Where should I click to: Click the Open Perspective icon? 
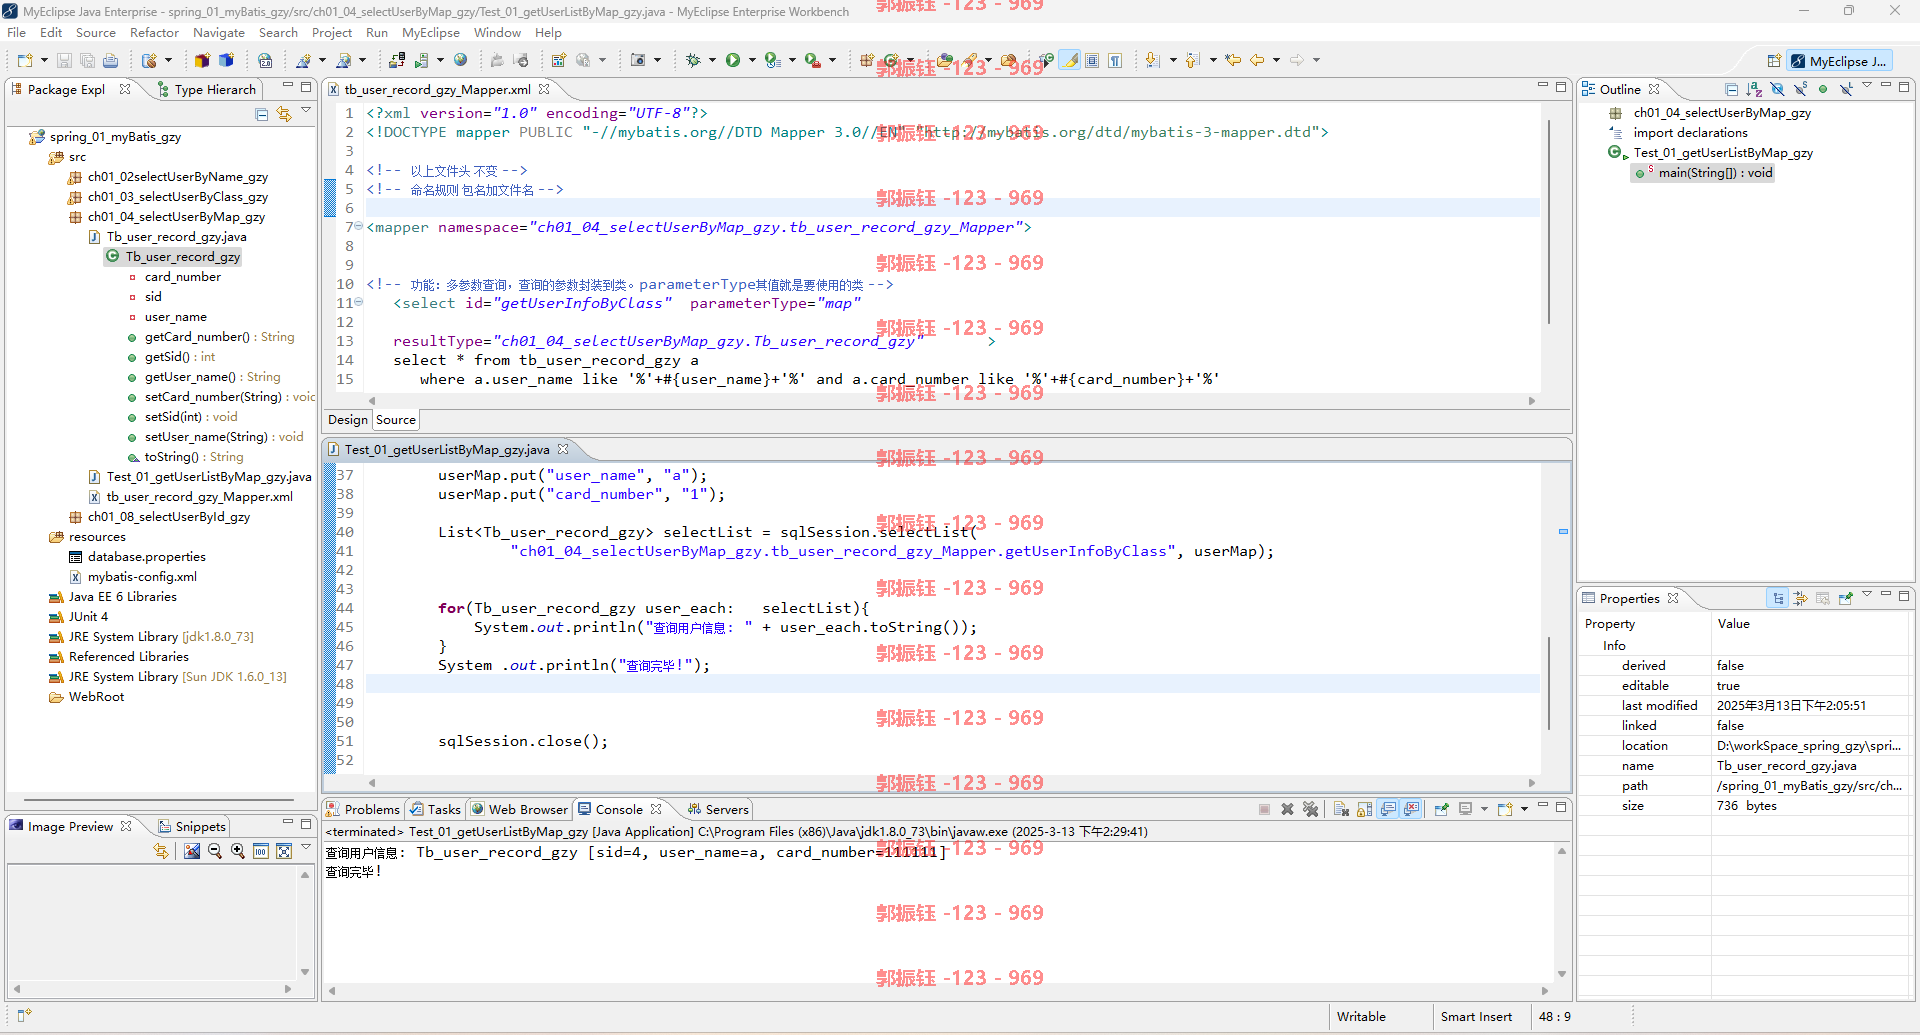click(1774, 61)
